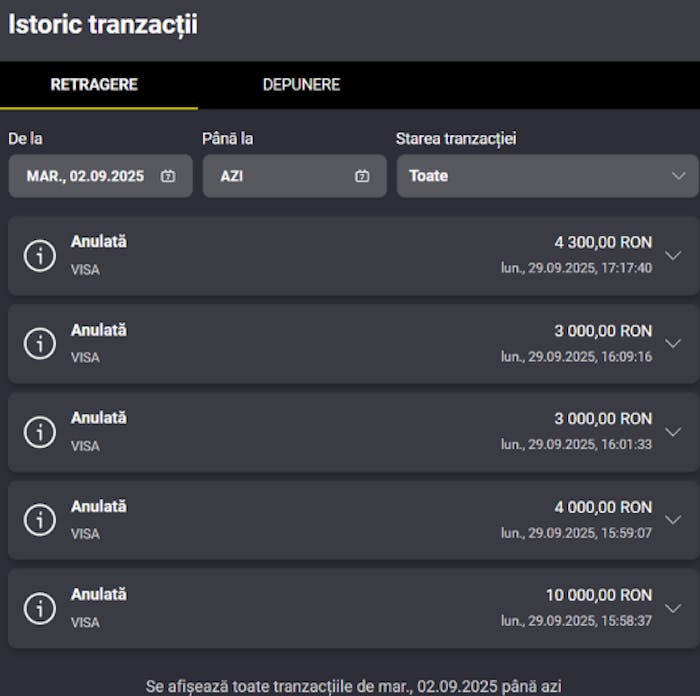This screenshot has width=700, height=696.
Task: Click info icon of 4 000,00 RON transaction
Action: [39, 520]
